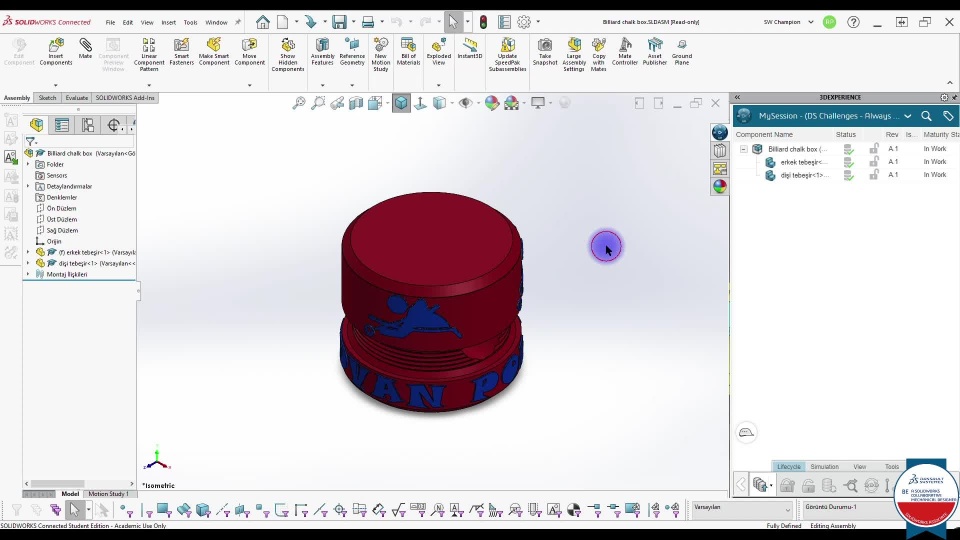Switch to the Sketch tab
Image resolution: width=960 pixels, height=540 pixels.
47,98
